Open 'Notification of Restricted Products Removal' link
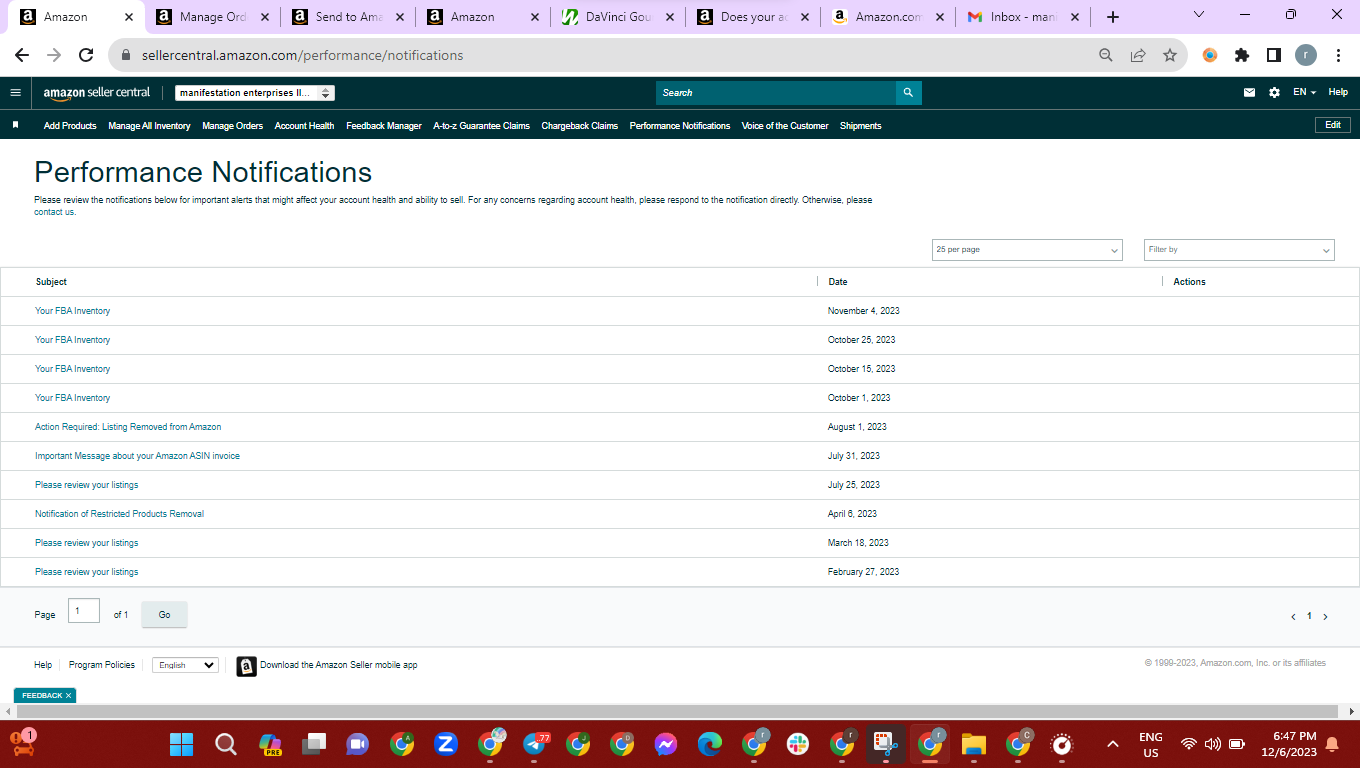This screenshot has height=768, width=1360. click(x=119, y=514)
